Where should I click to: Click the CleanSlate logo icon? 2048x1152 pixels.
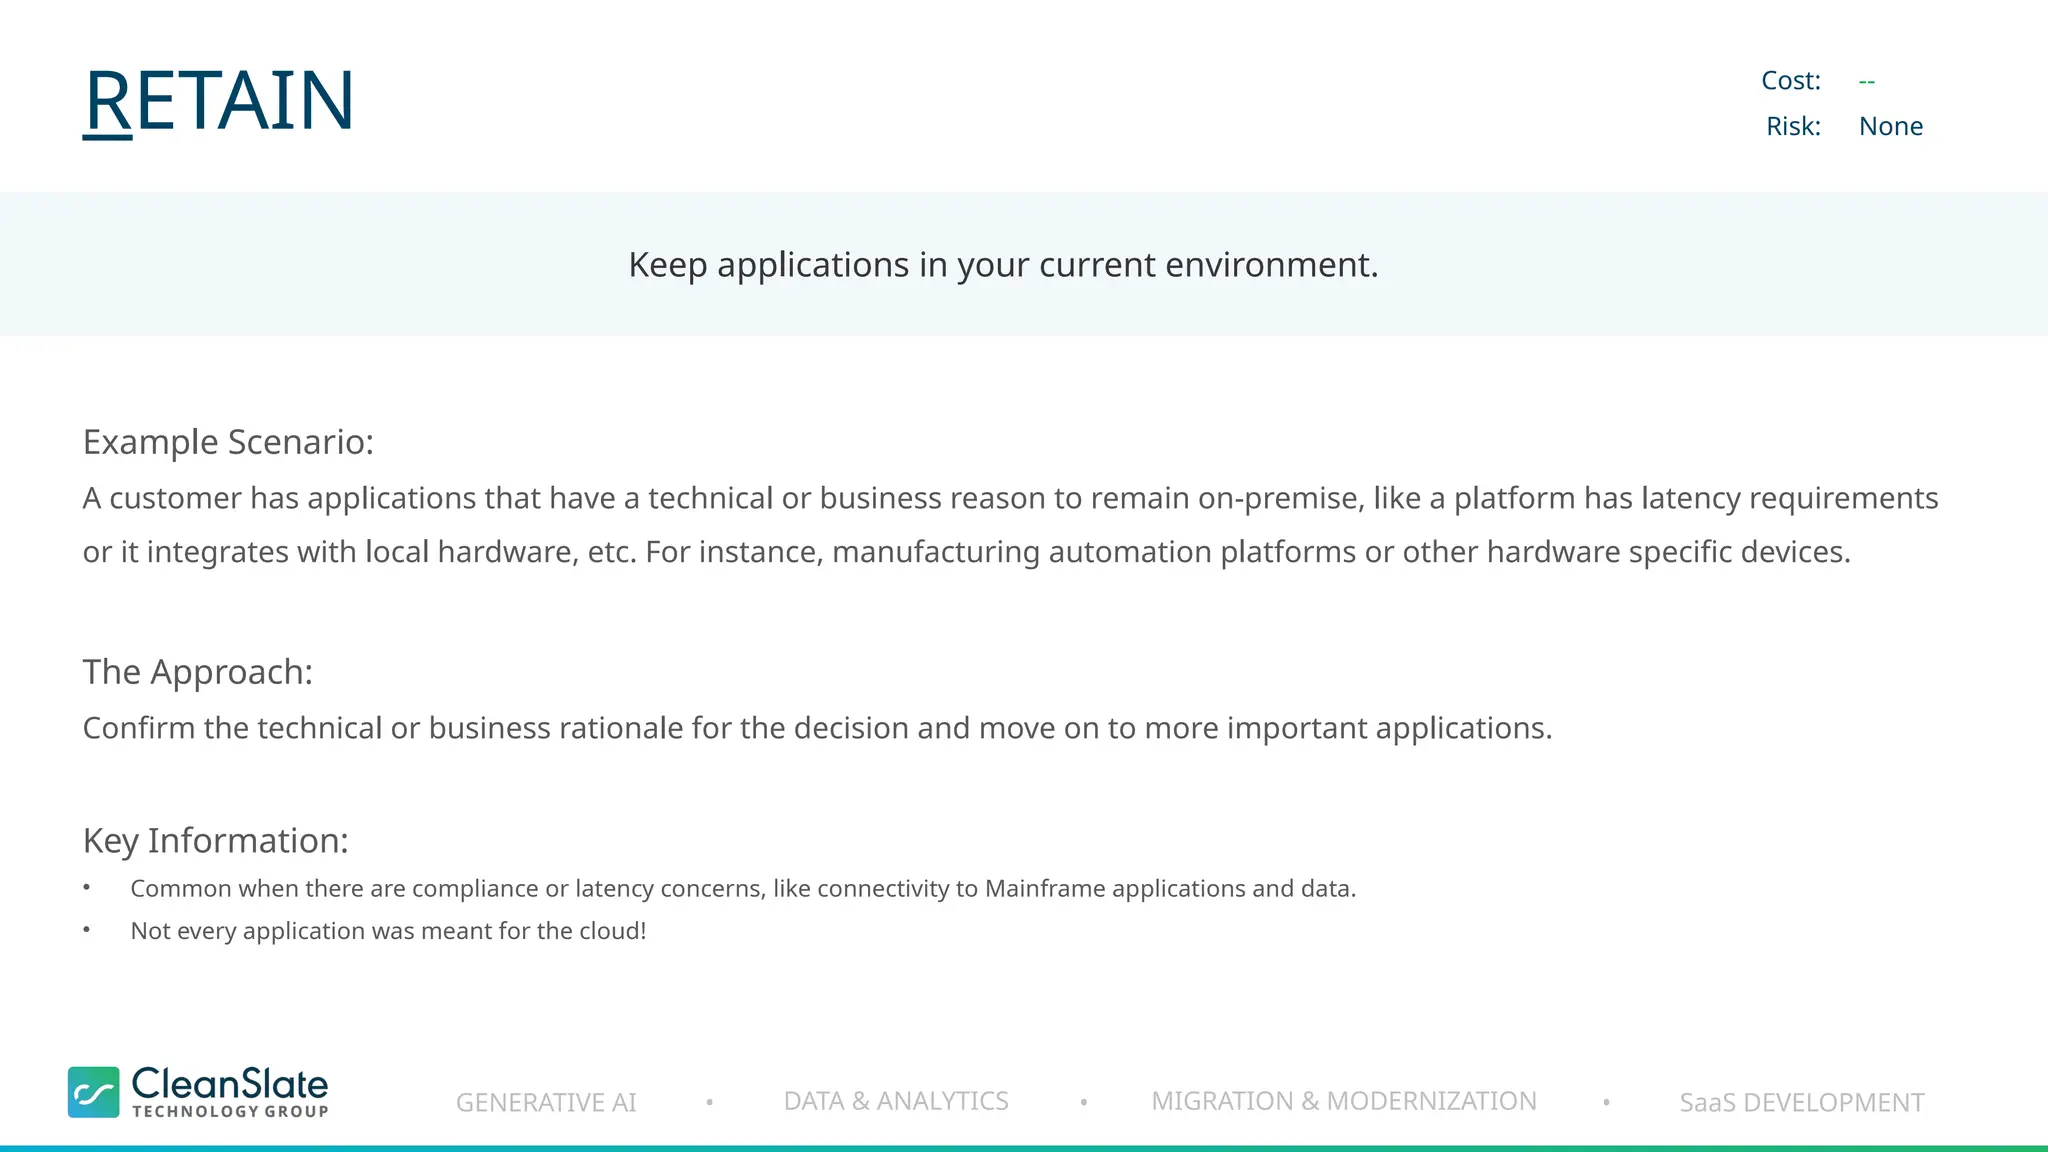94,1092
